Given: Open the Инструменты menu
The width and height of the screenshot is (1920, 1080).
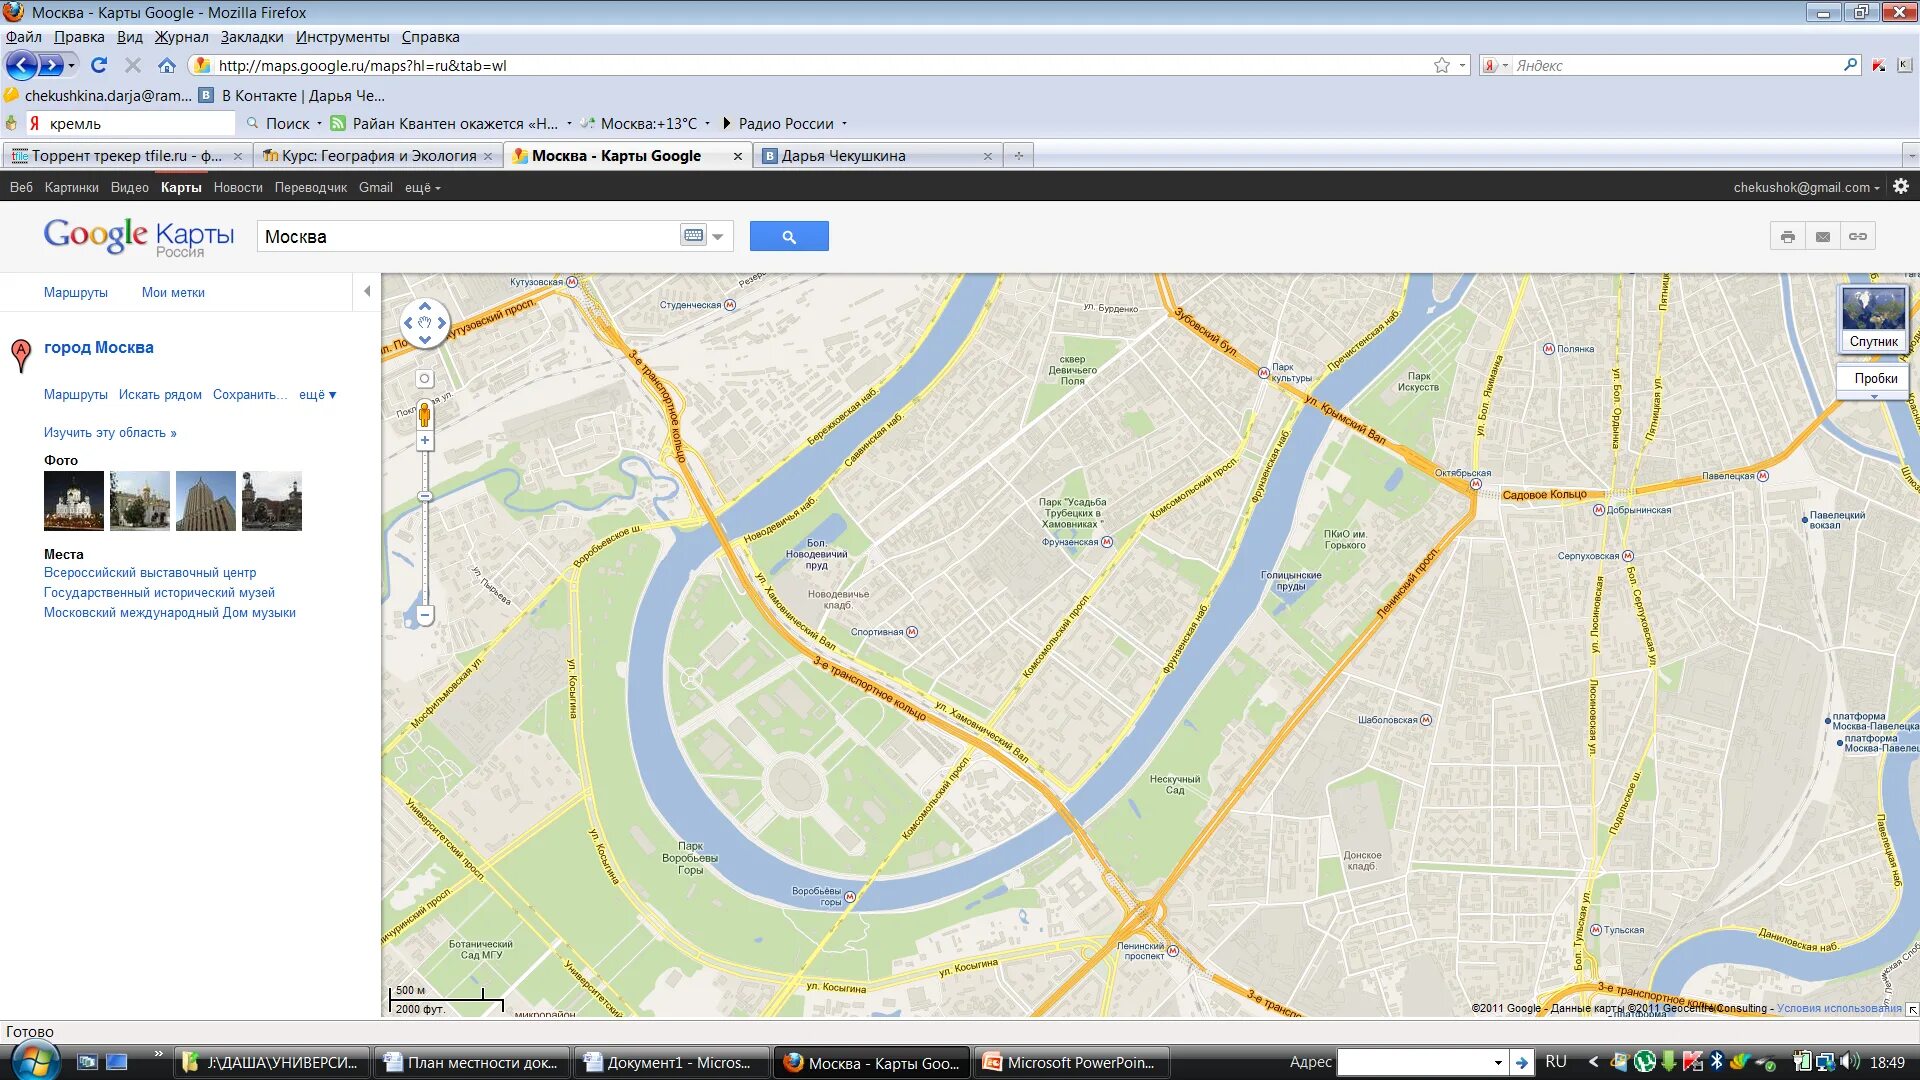Looking at the screenshot, I should [343, 37].
